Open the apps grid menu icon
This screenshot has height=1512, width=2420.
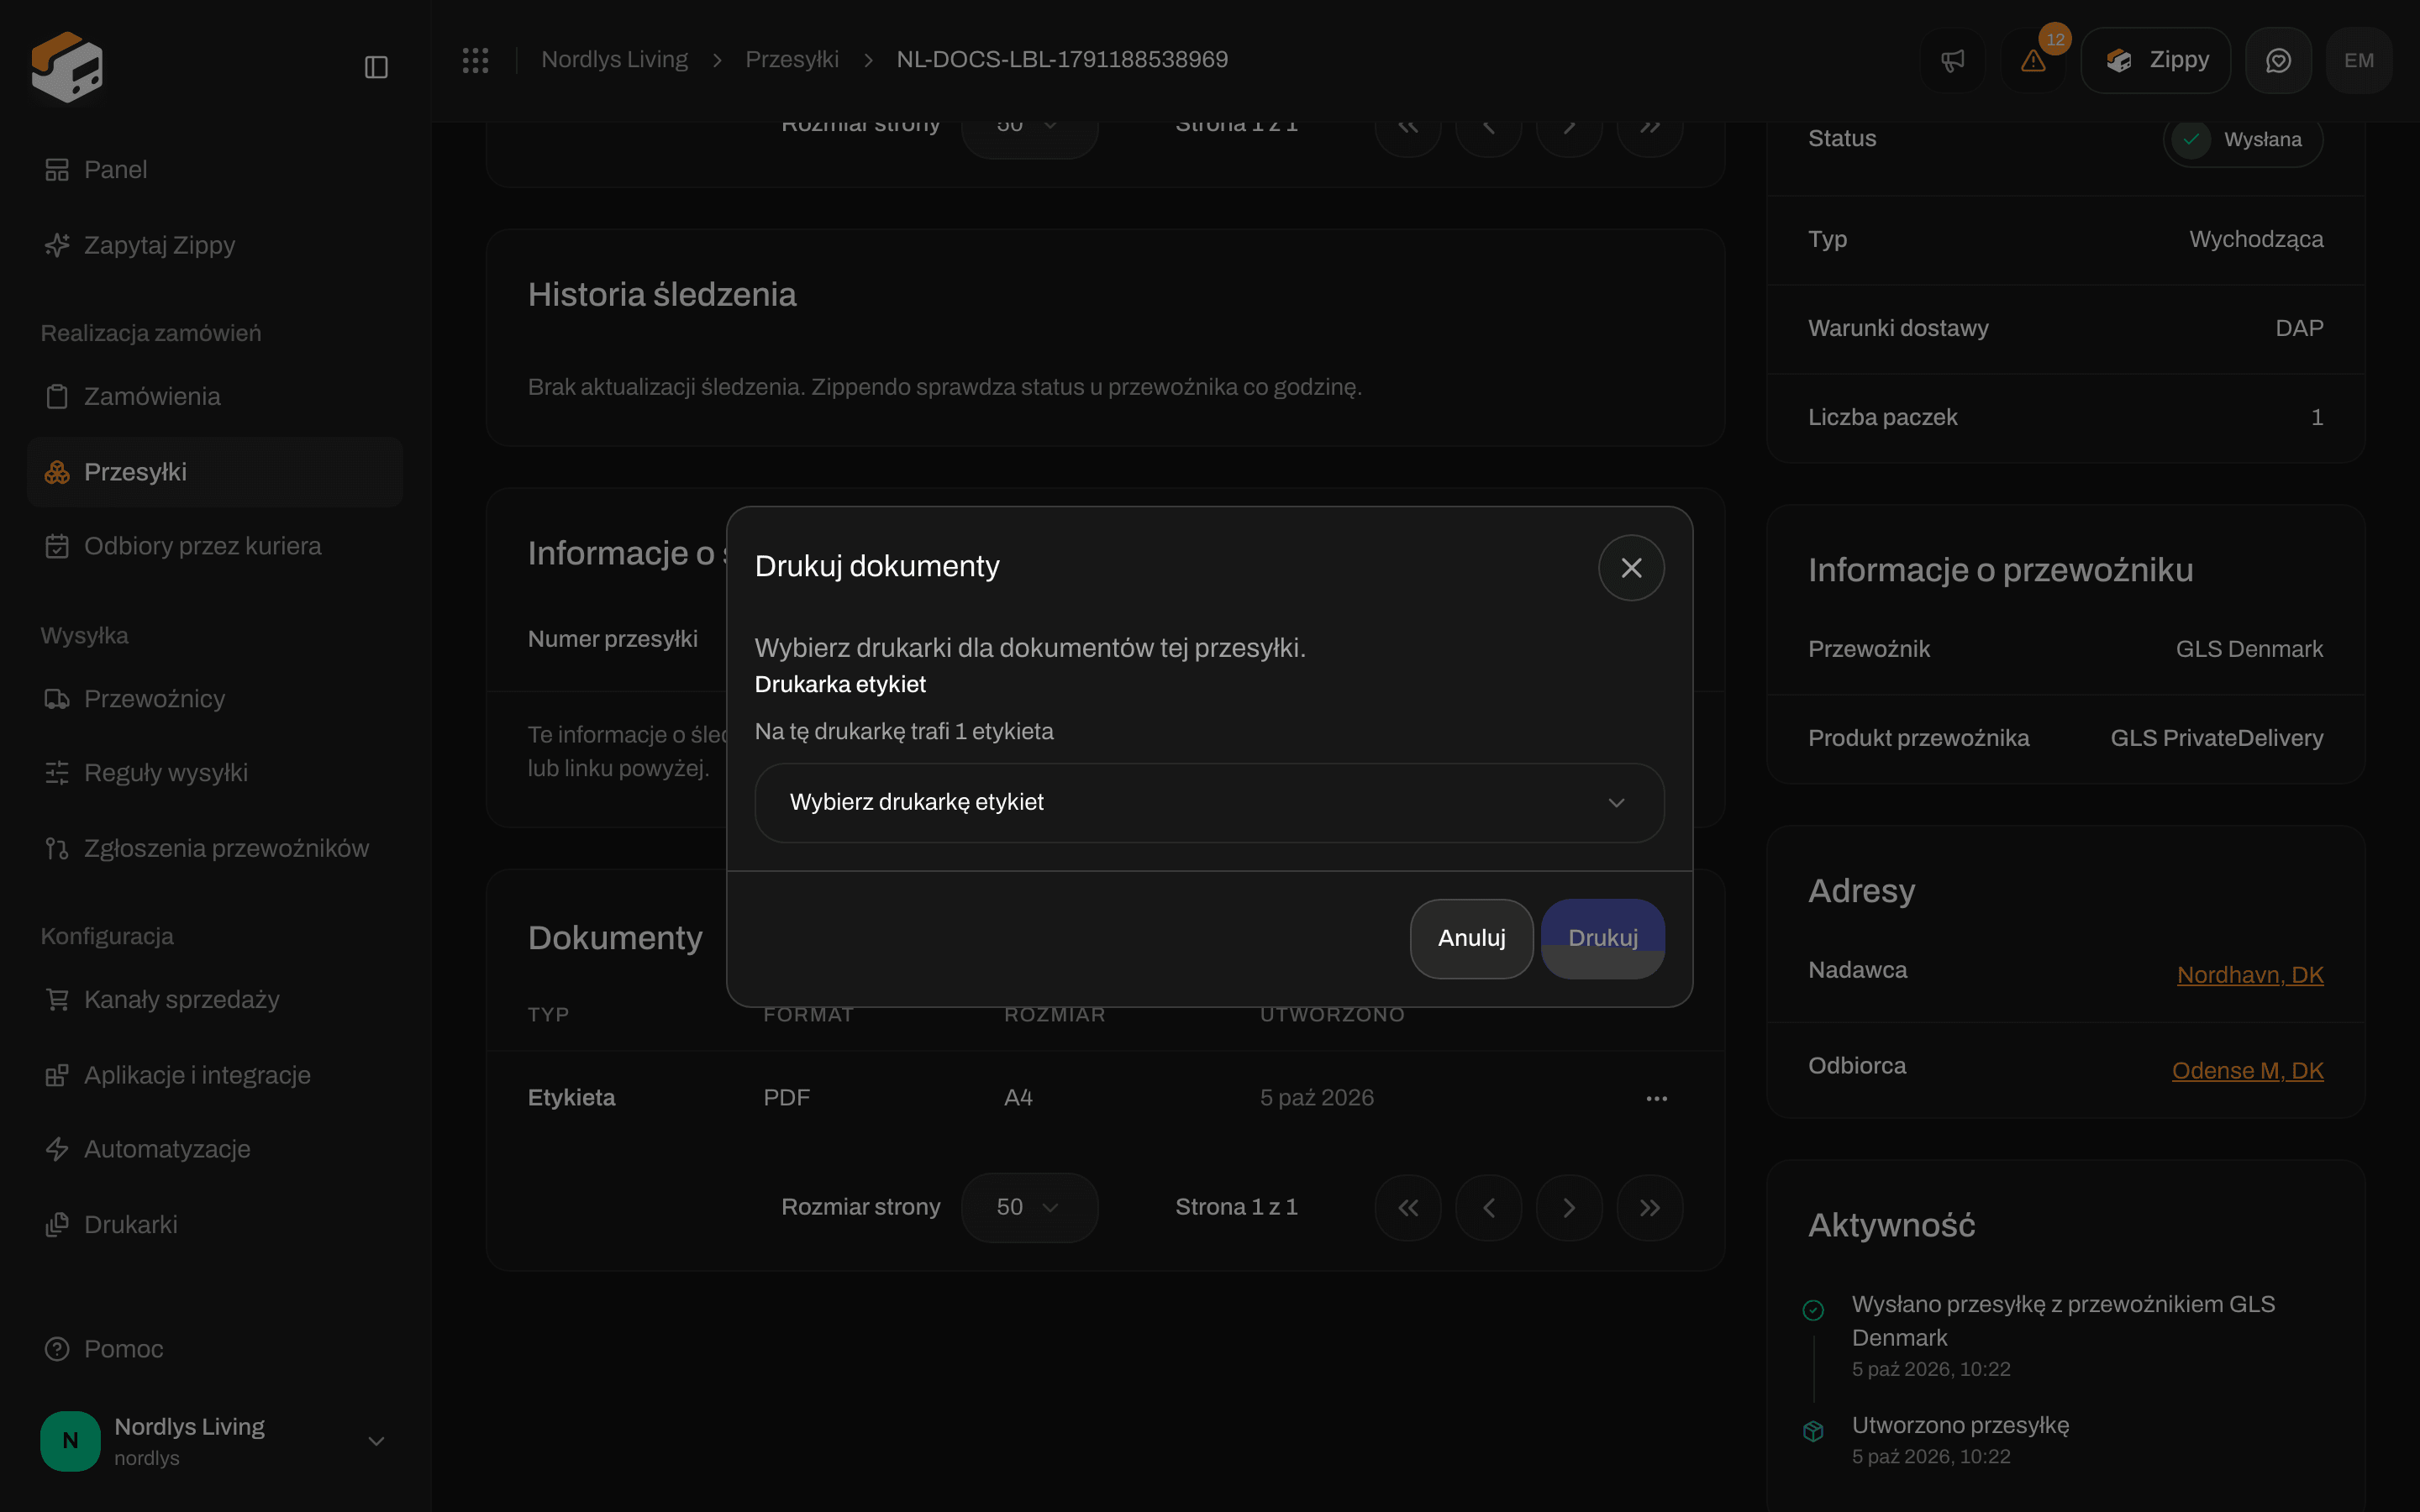coord(475,60)
